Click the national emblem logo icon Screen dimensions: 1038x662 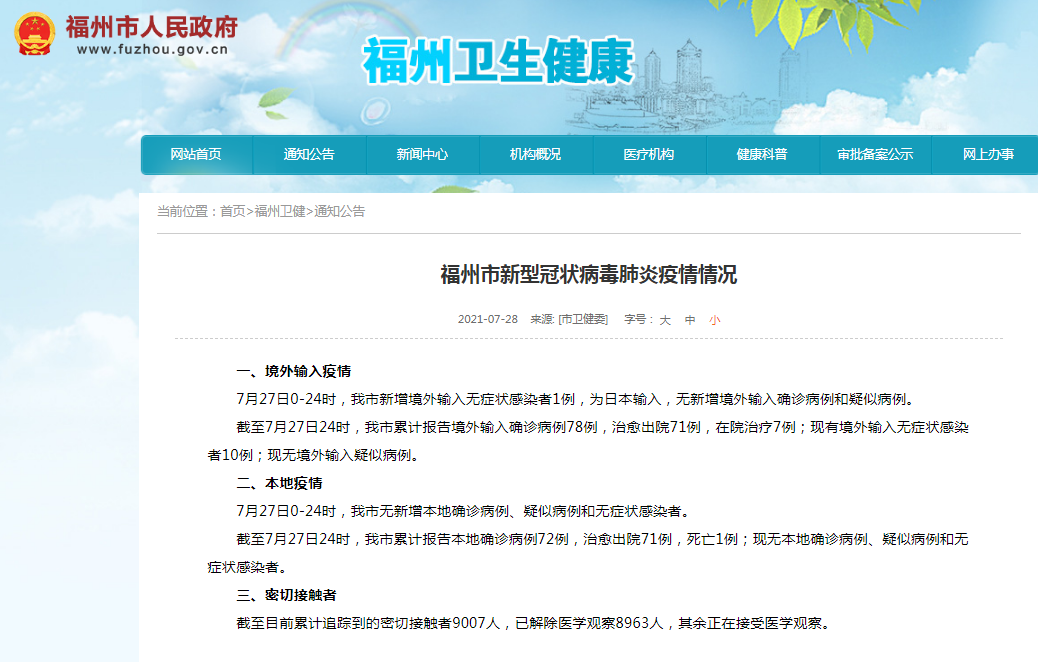click(x=34, y=33)
